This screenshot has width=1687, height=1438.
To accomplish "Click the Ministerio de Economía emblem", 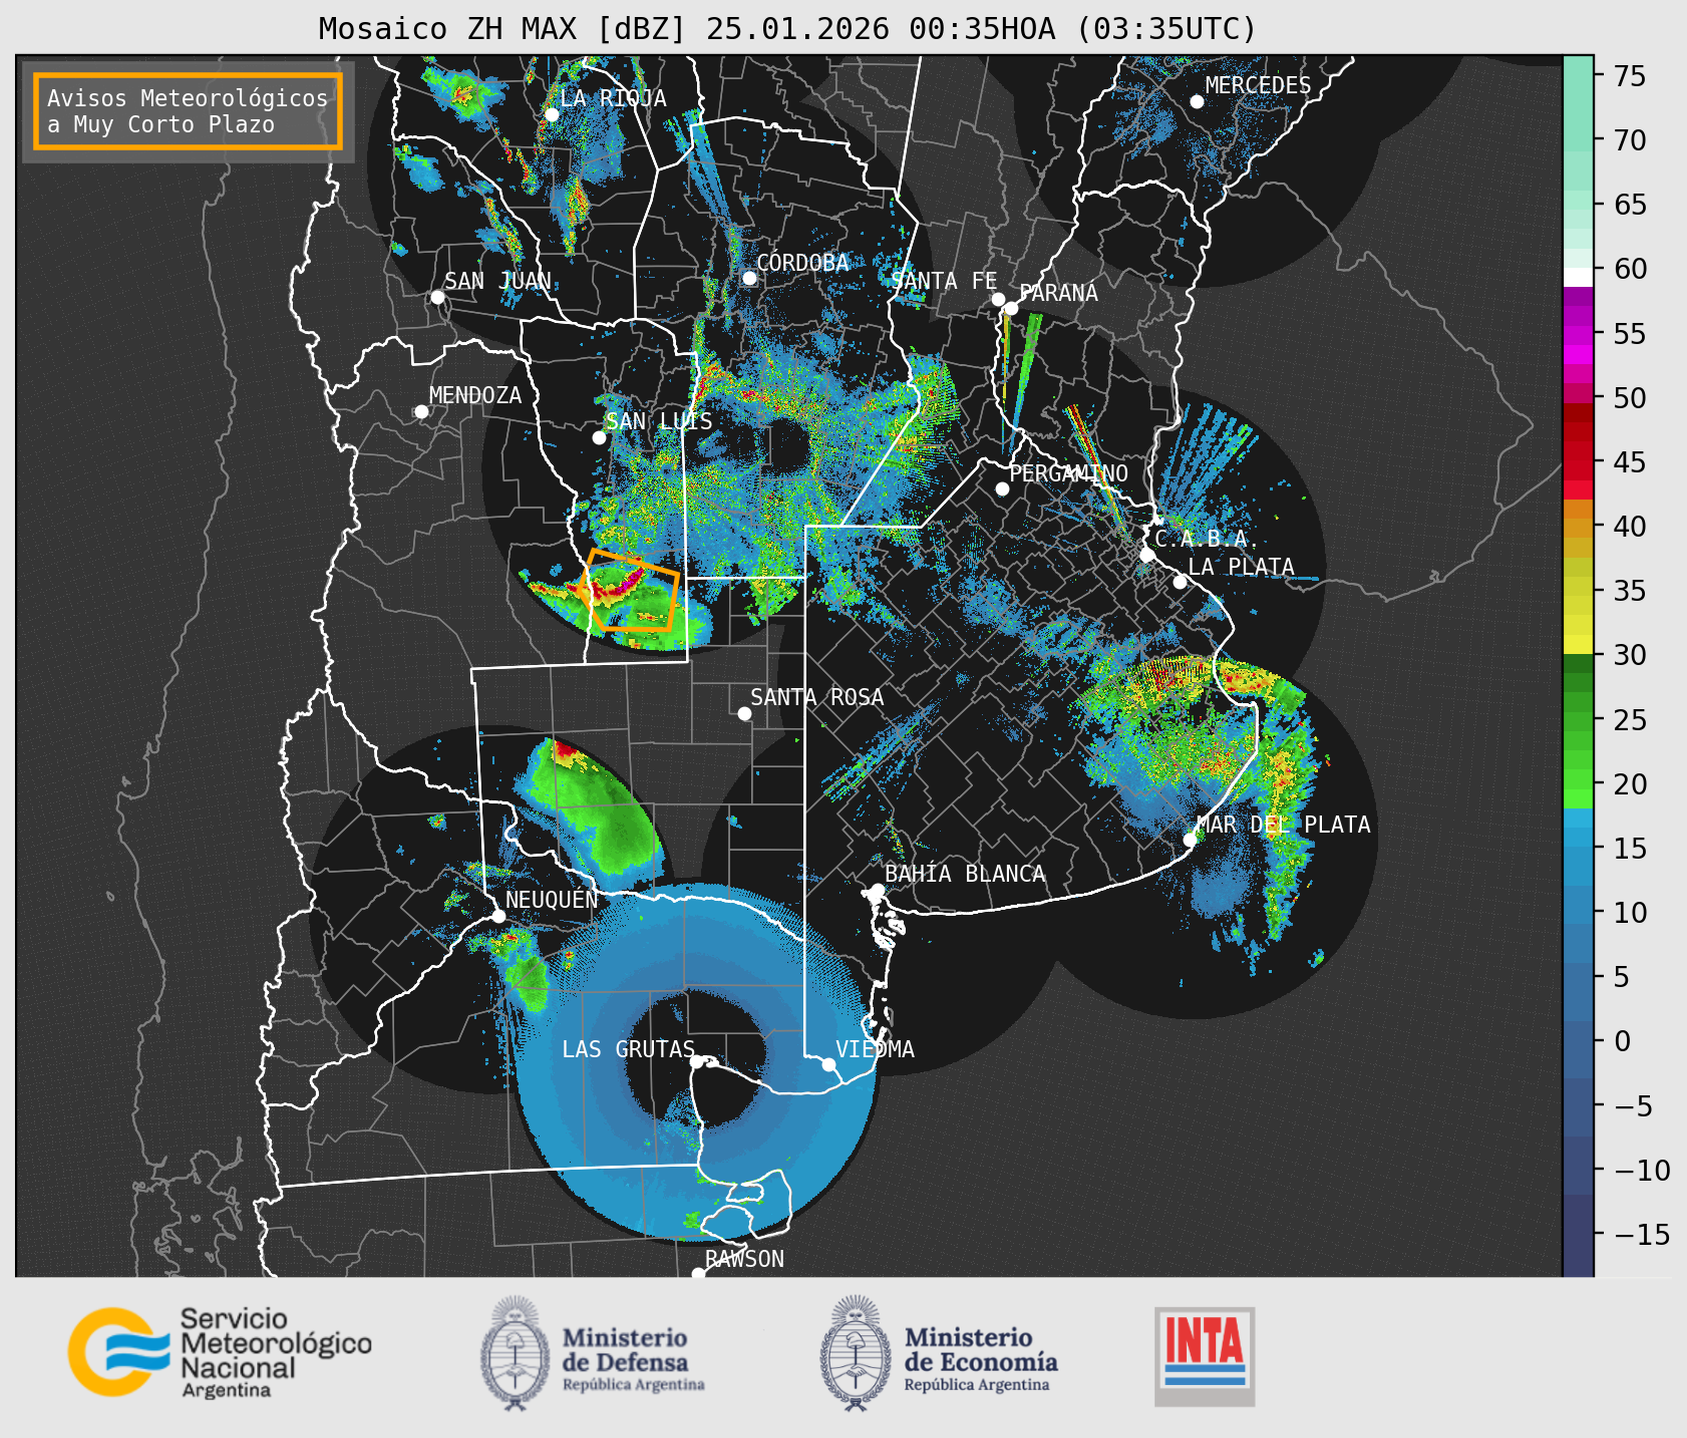I will [854, 1353].
